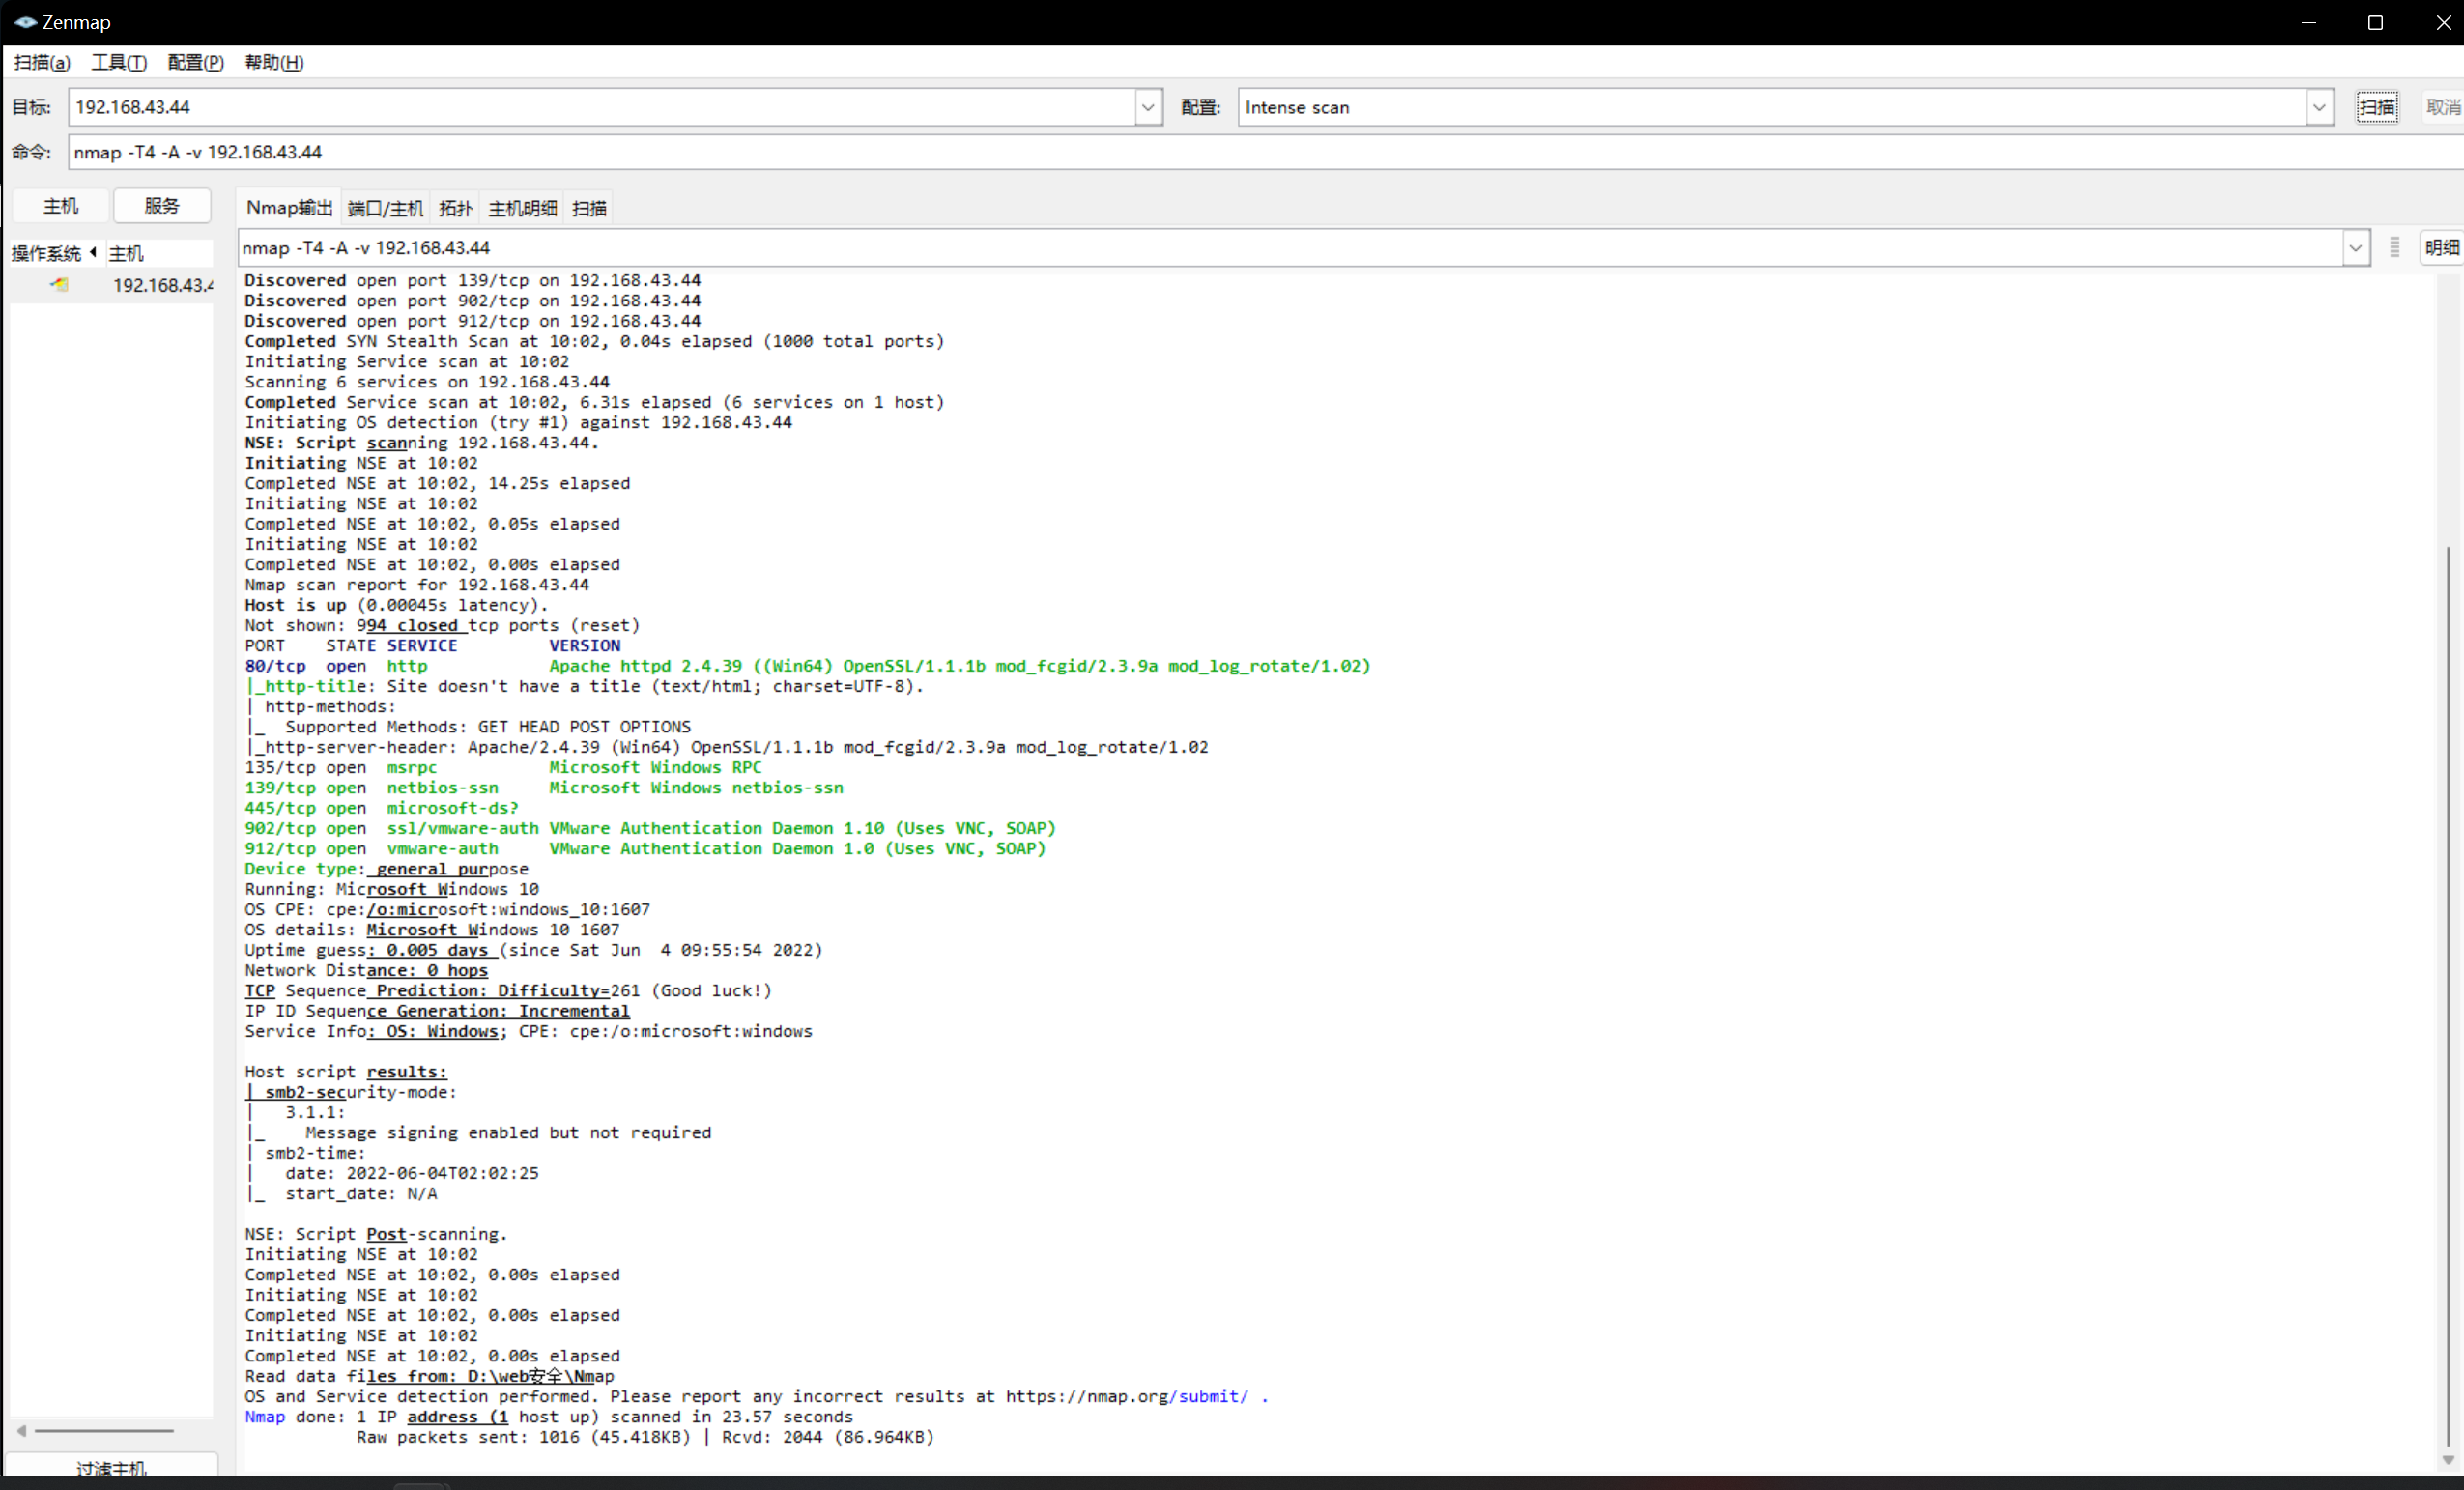2464x1490 pixels.
Task: Toggle the 明细 details button
Action: click(x=2441, y=248)
